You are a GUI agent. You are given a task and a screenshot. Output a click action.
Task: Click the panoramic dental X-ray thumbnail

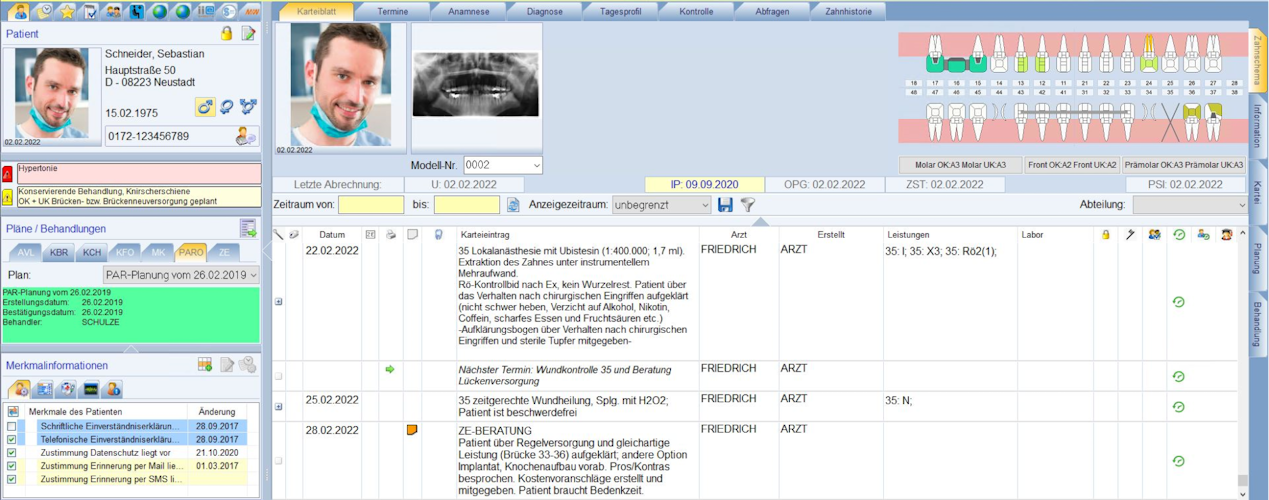476,85
